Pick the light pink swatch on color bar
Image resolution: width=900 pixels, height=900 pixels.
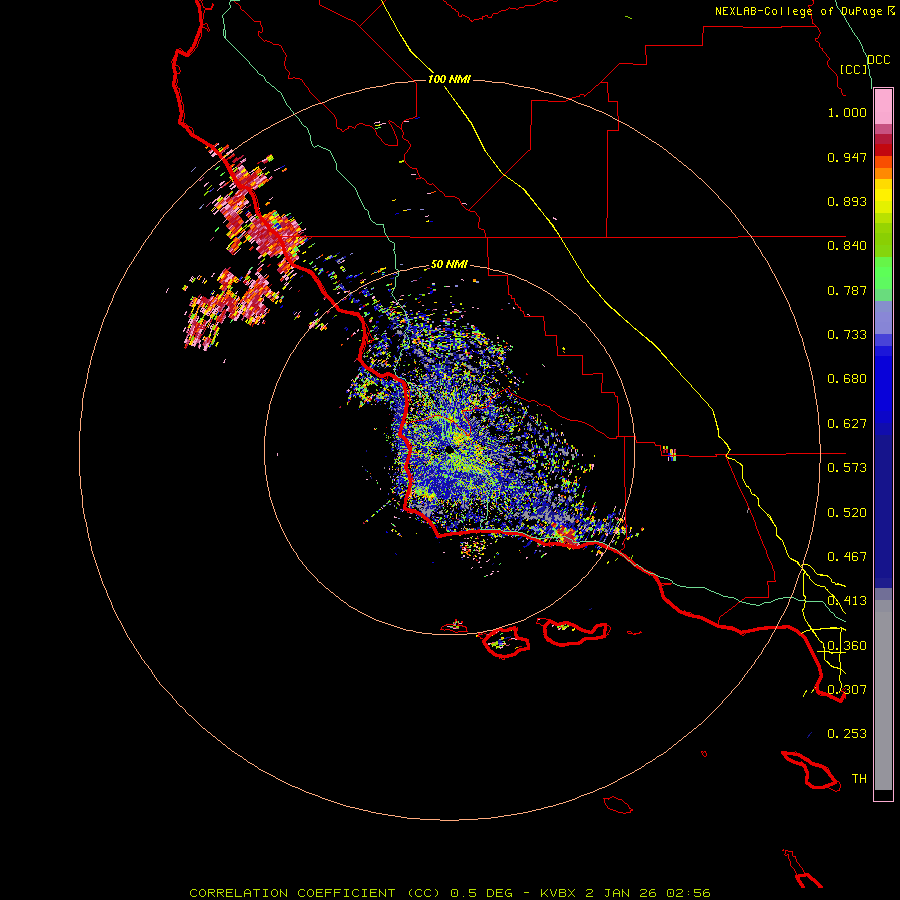point(883,107)
